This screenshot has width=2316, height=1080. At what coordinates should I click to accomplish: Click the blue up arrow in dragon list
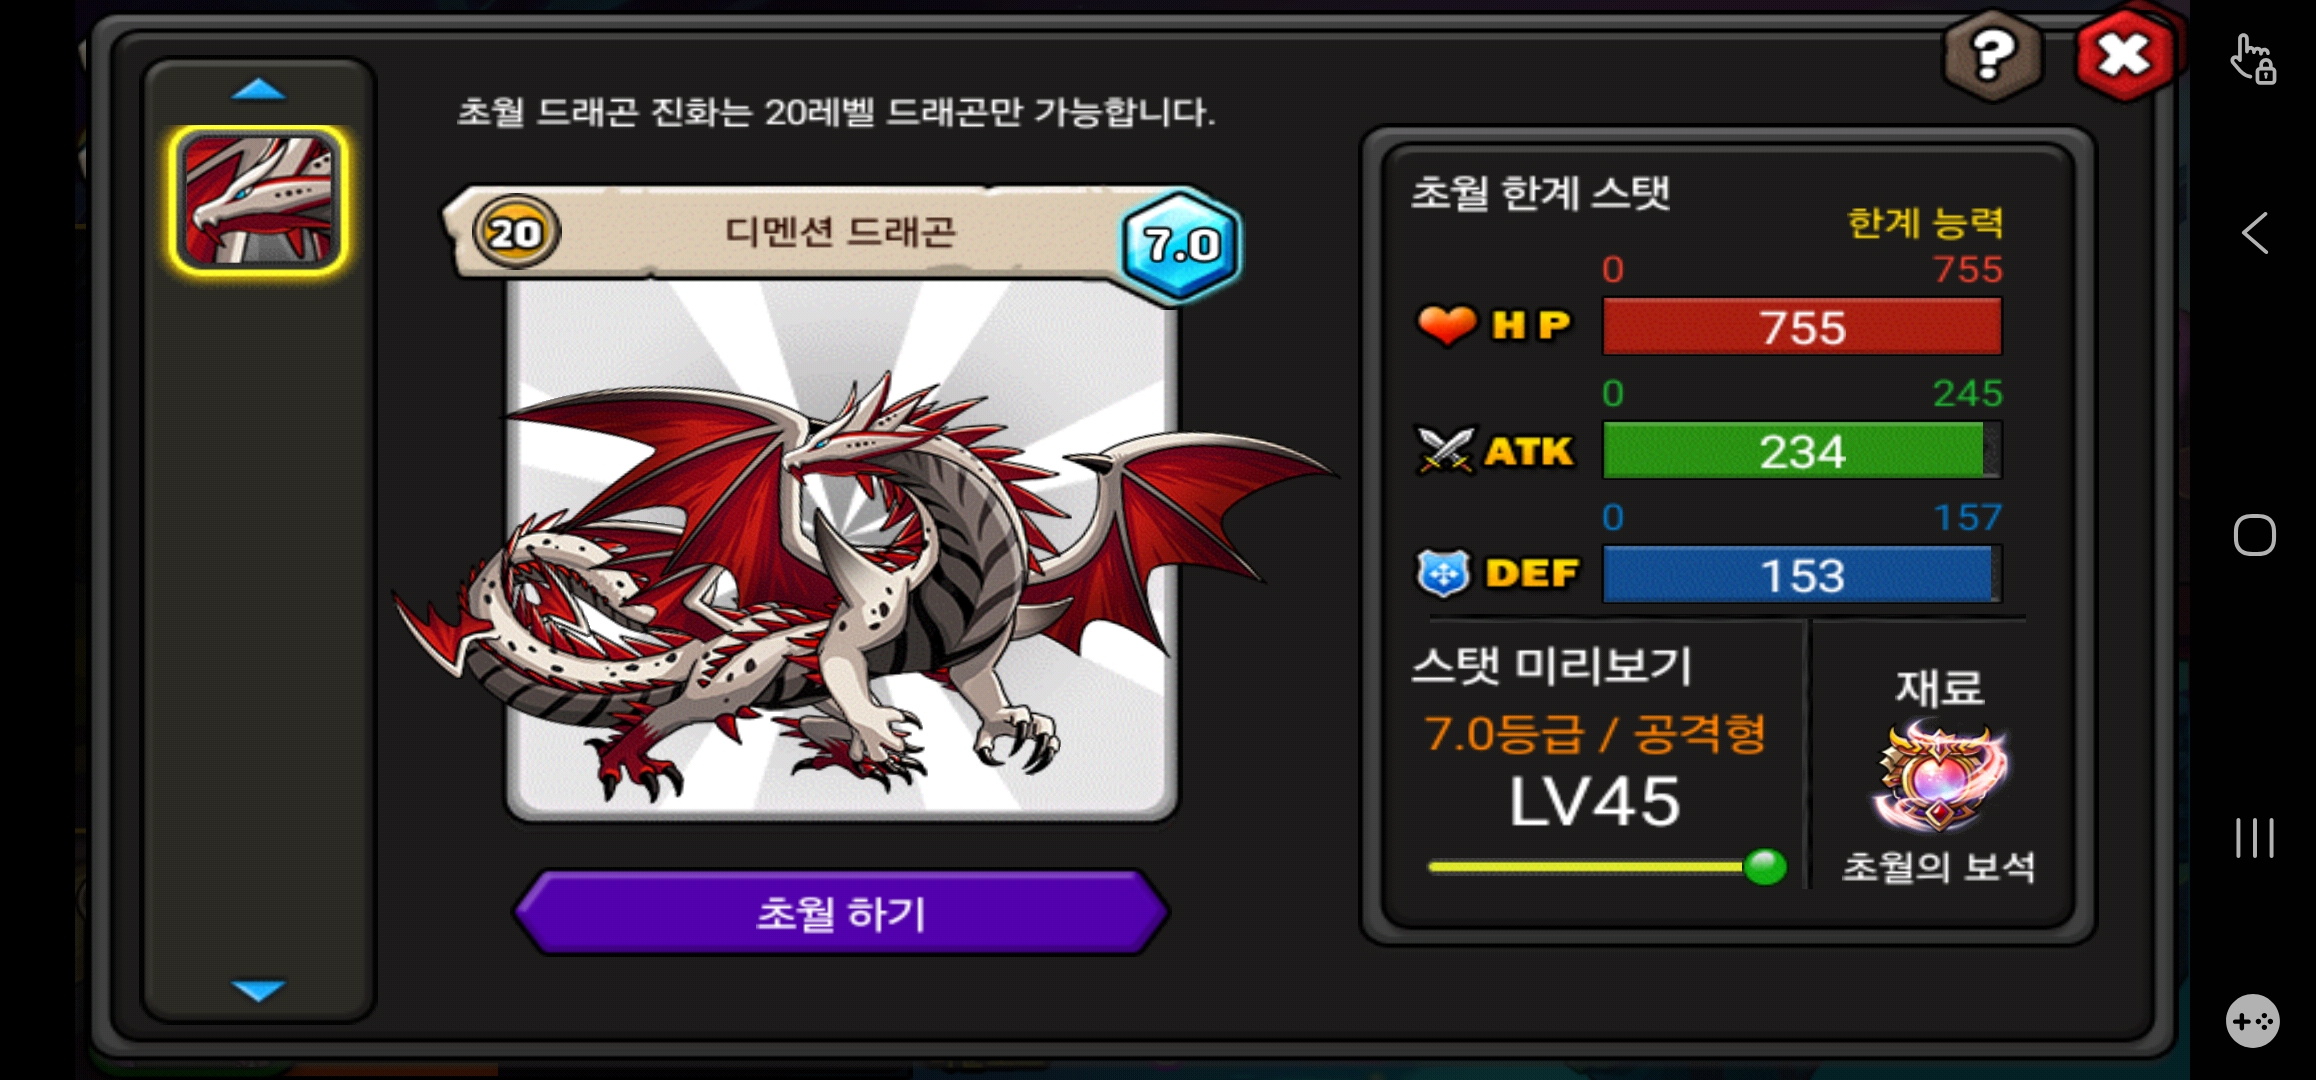tap(258, 90)
